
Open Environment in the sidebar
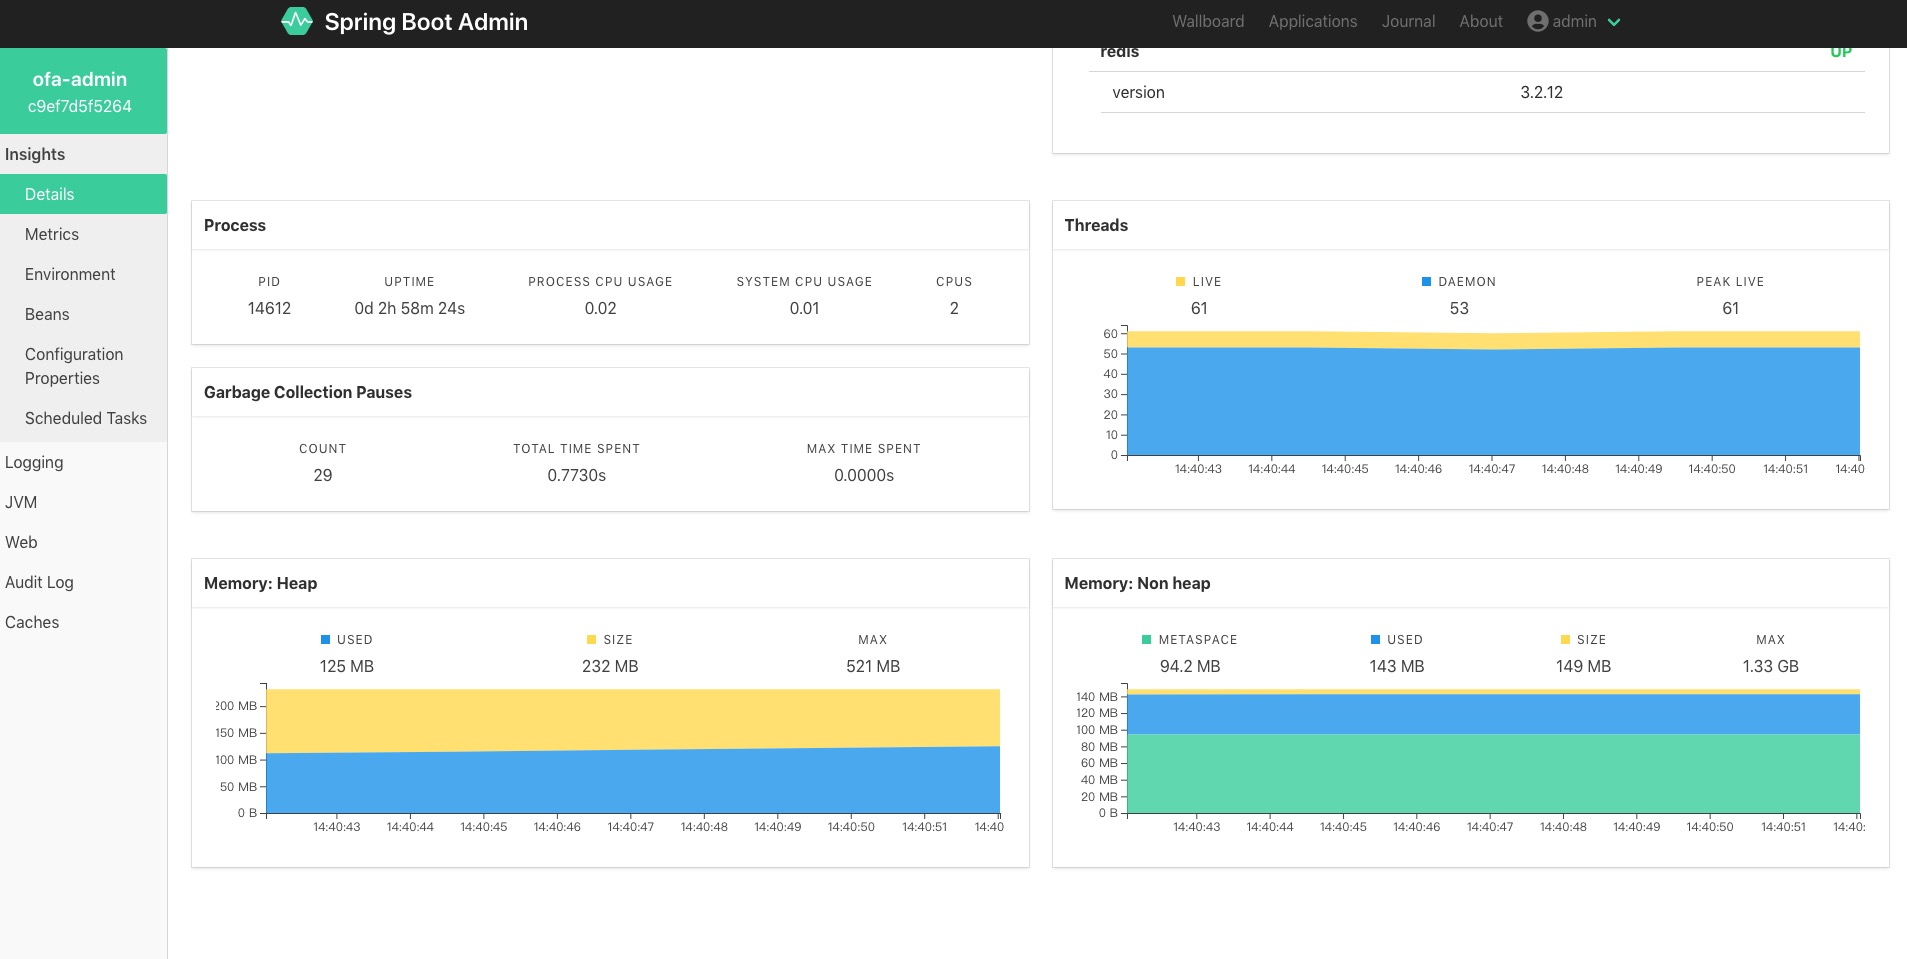tap(83, 274)
